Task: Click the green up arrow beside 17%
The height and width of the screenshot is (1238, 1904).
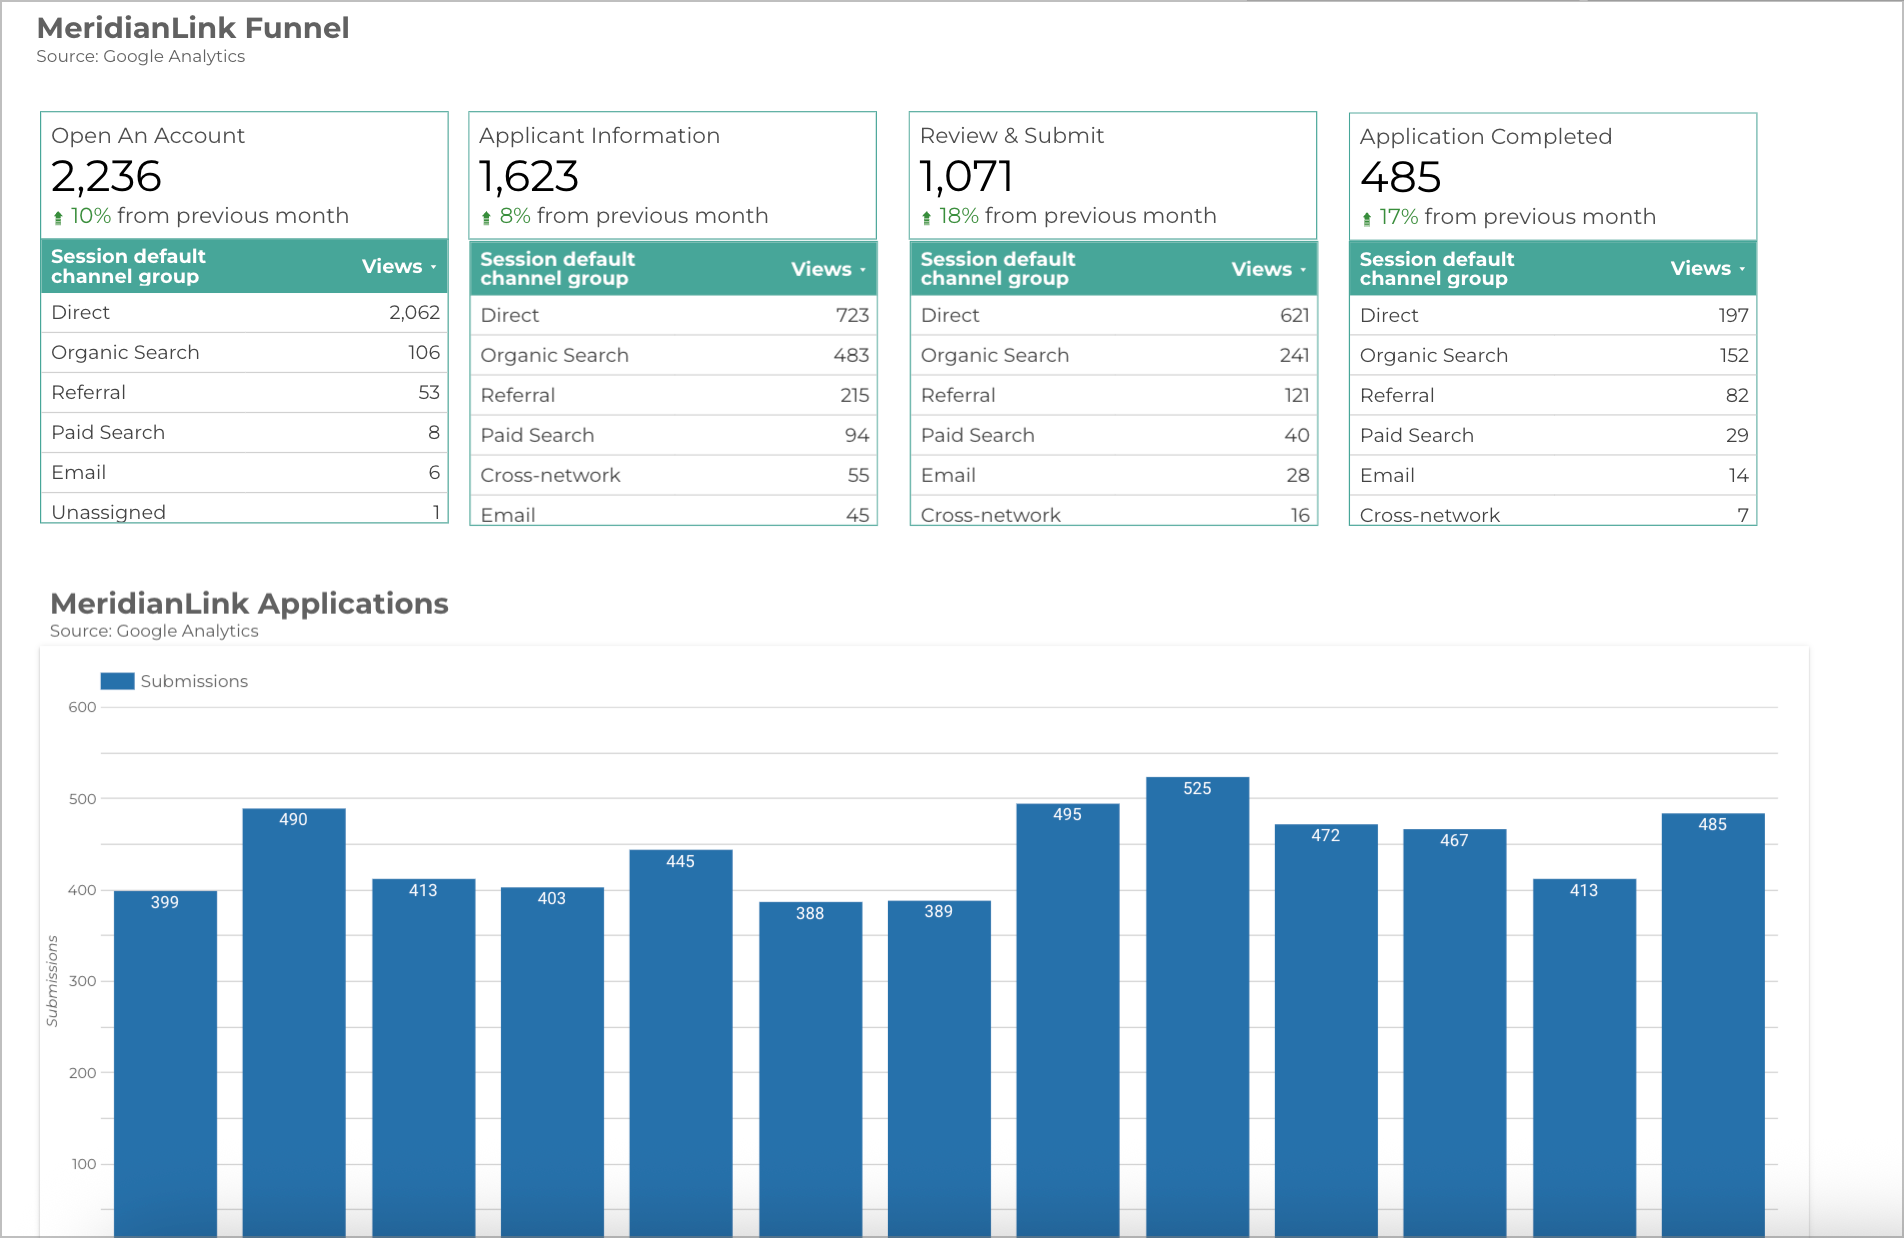Action: 1366,218
